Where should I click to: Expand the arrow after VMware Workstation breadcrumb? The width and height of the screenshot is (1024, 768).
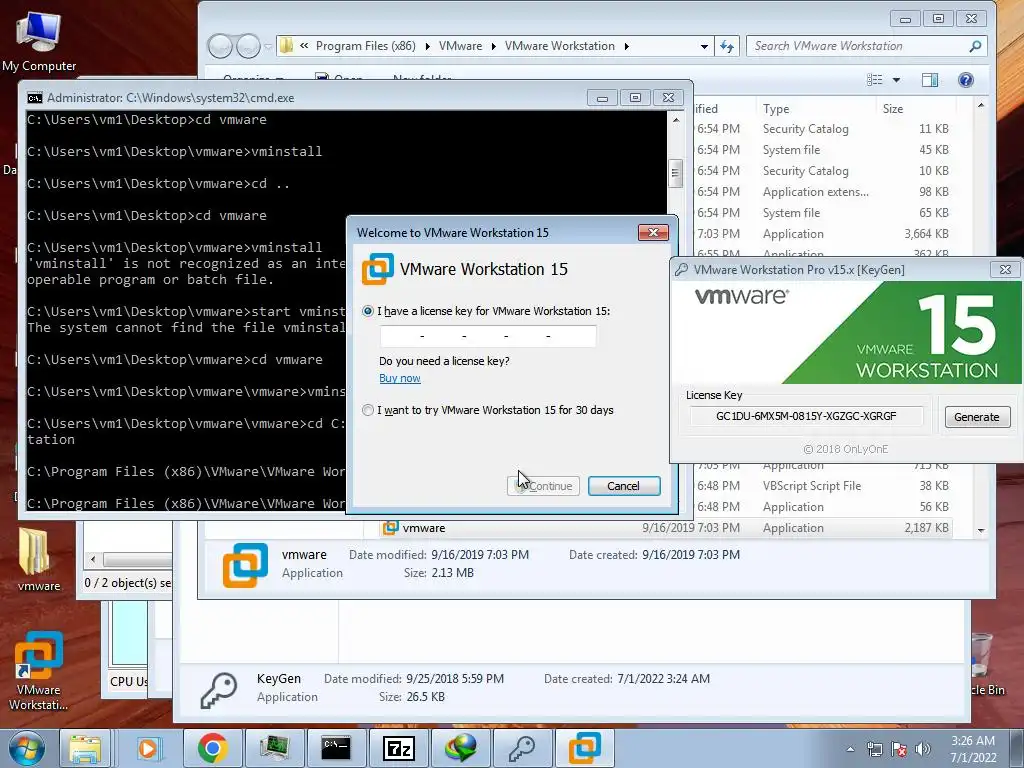click(x=626, y=46)
